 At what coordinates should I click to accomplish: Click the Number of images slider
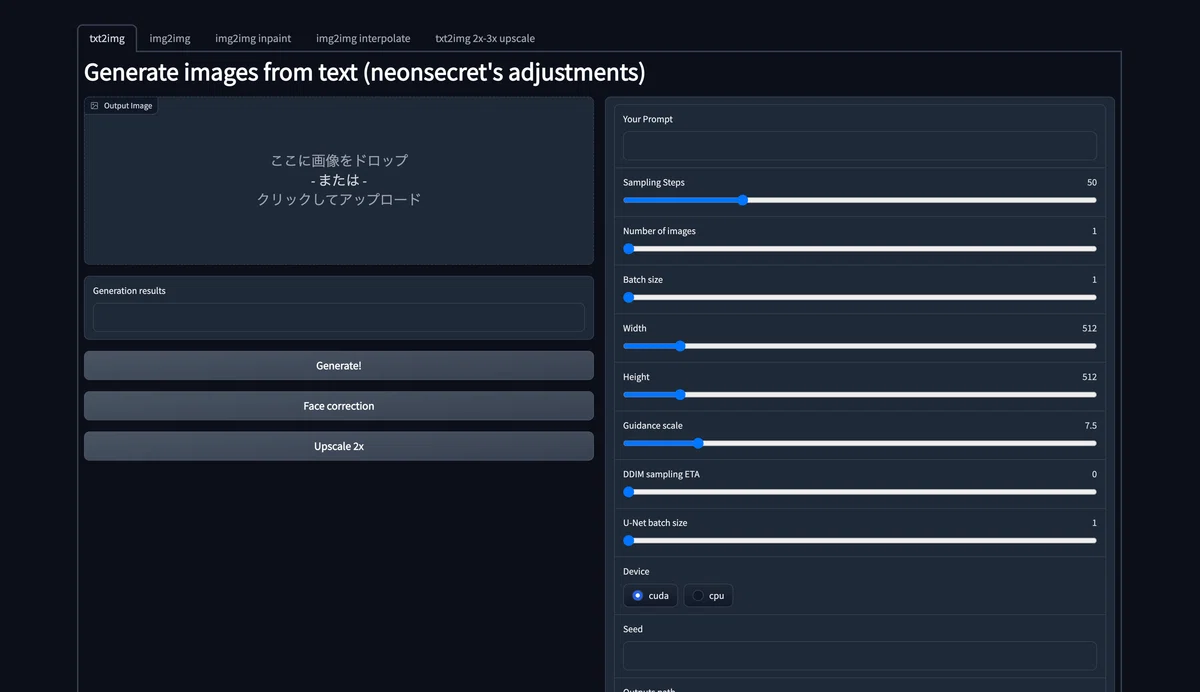coord(860,249)
